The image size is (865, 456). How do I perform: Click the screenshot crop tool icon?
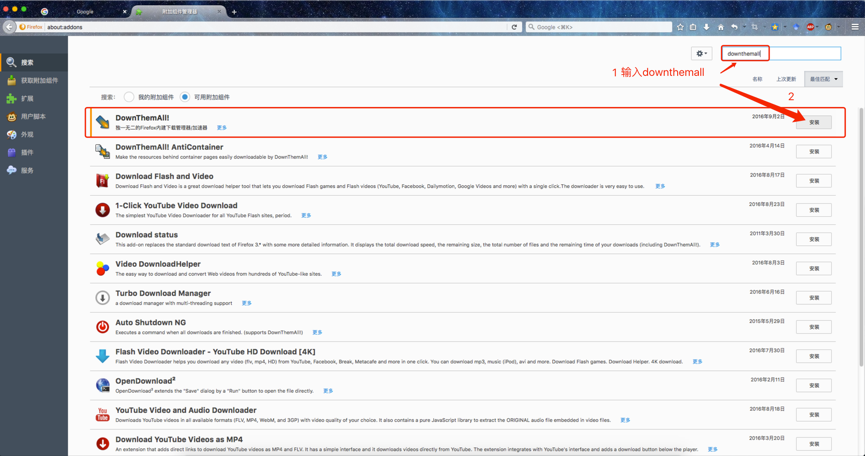(x=755, y=26)
